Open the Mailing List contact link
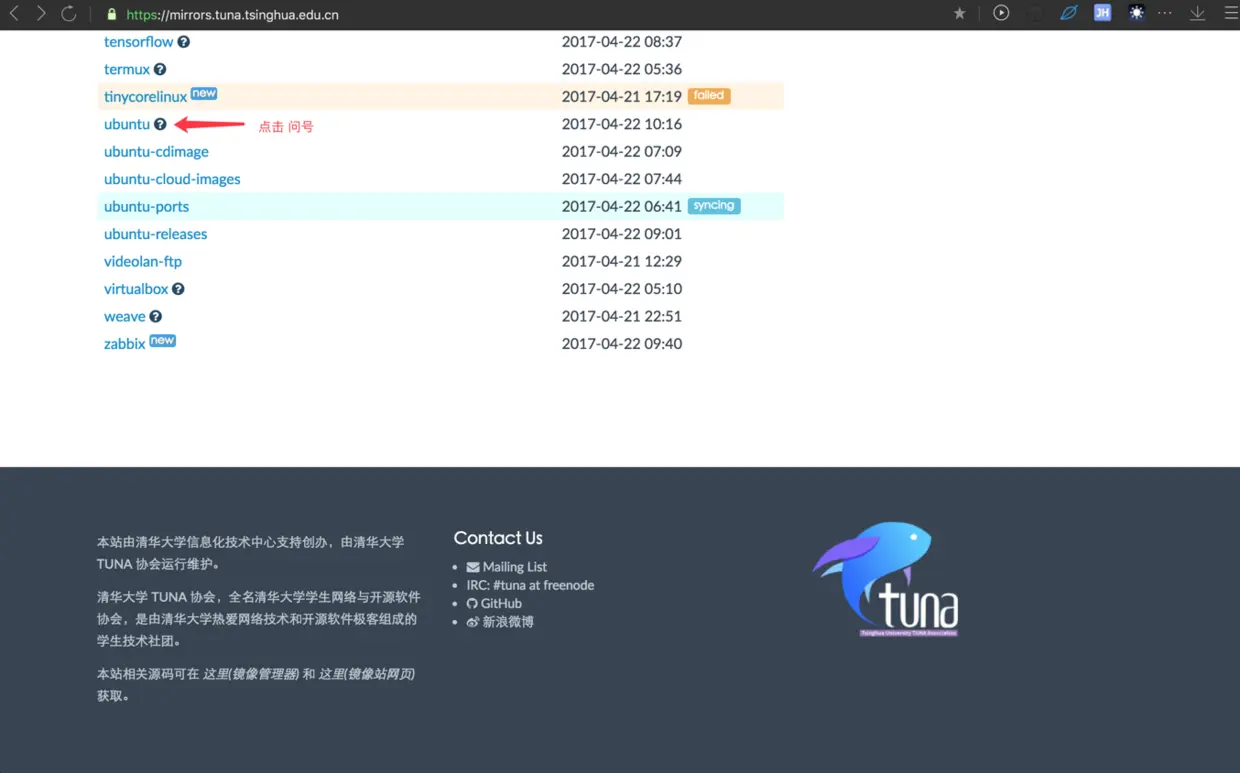 tap(507, 567)
